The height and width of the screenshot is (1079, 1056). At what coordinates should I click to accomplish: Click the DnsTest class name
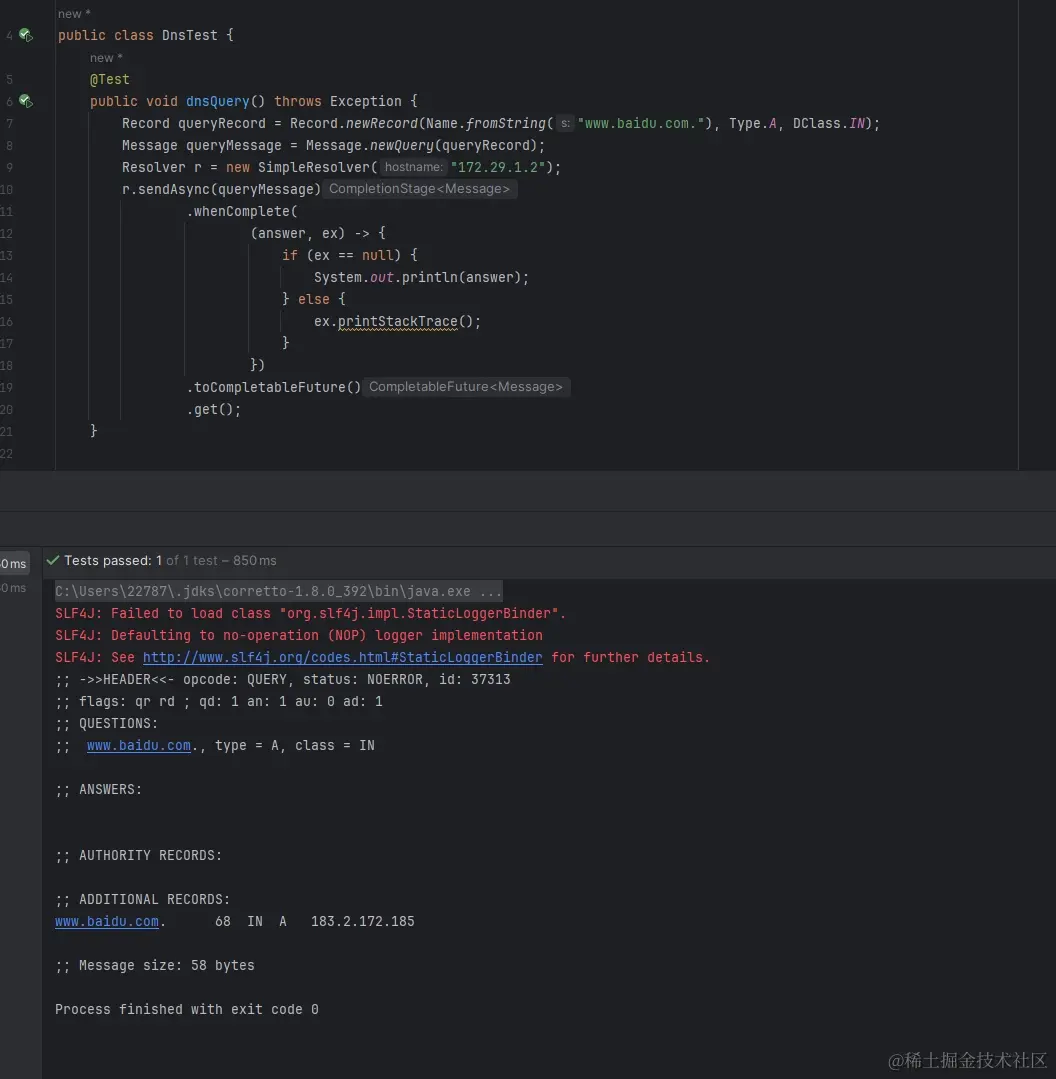coord(189,35)
